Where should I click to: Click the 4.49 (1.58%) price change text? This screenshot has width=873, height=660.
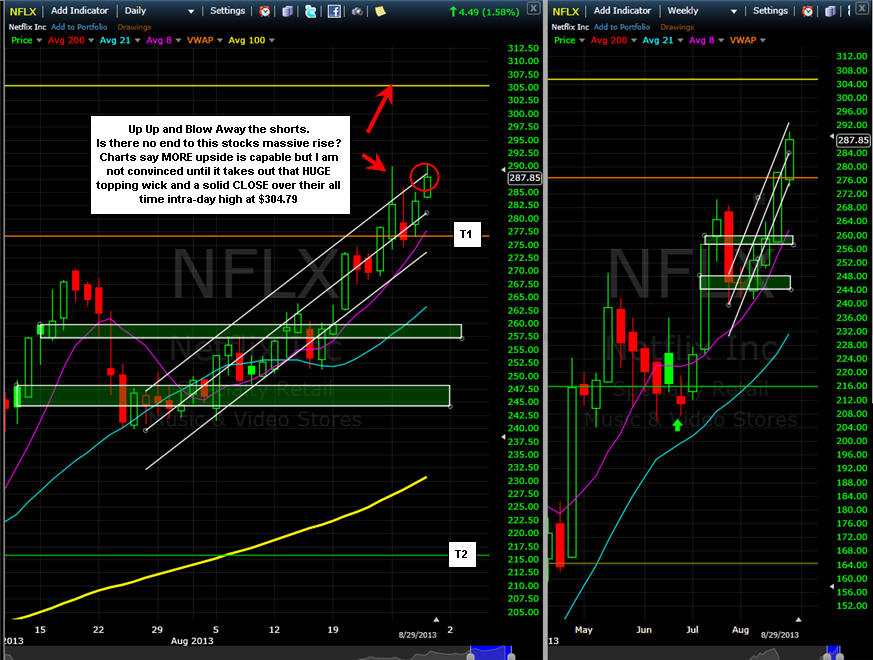tap(484, 12)
